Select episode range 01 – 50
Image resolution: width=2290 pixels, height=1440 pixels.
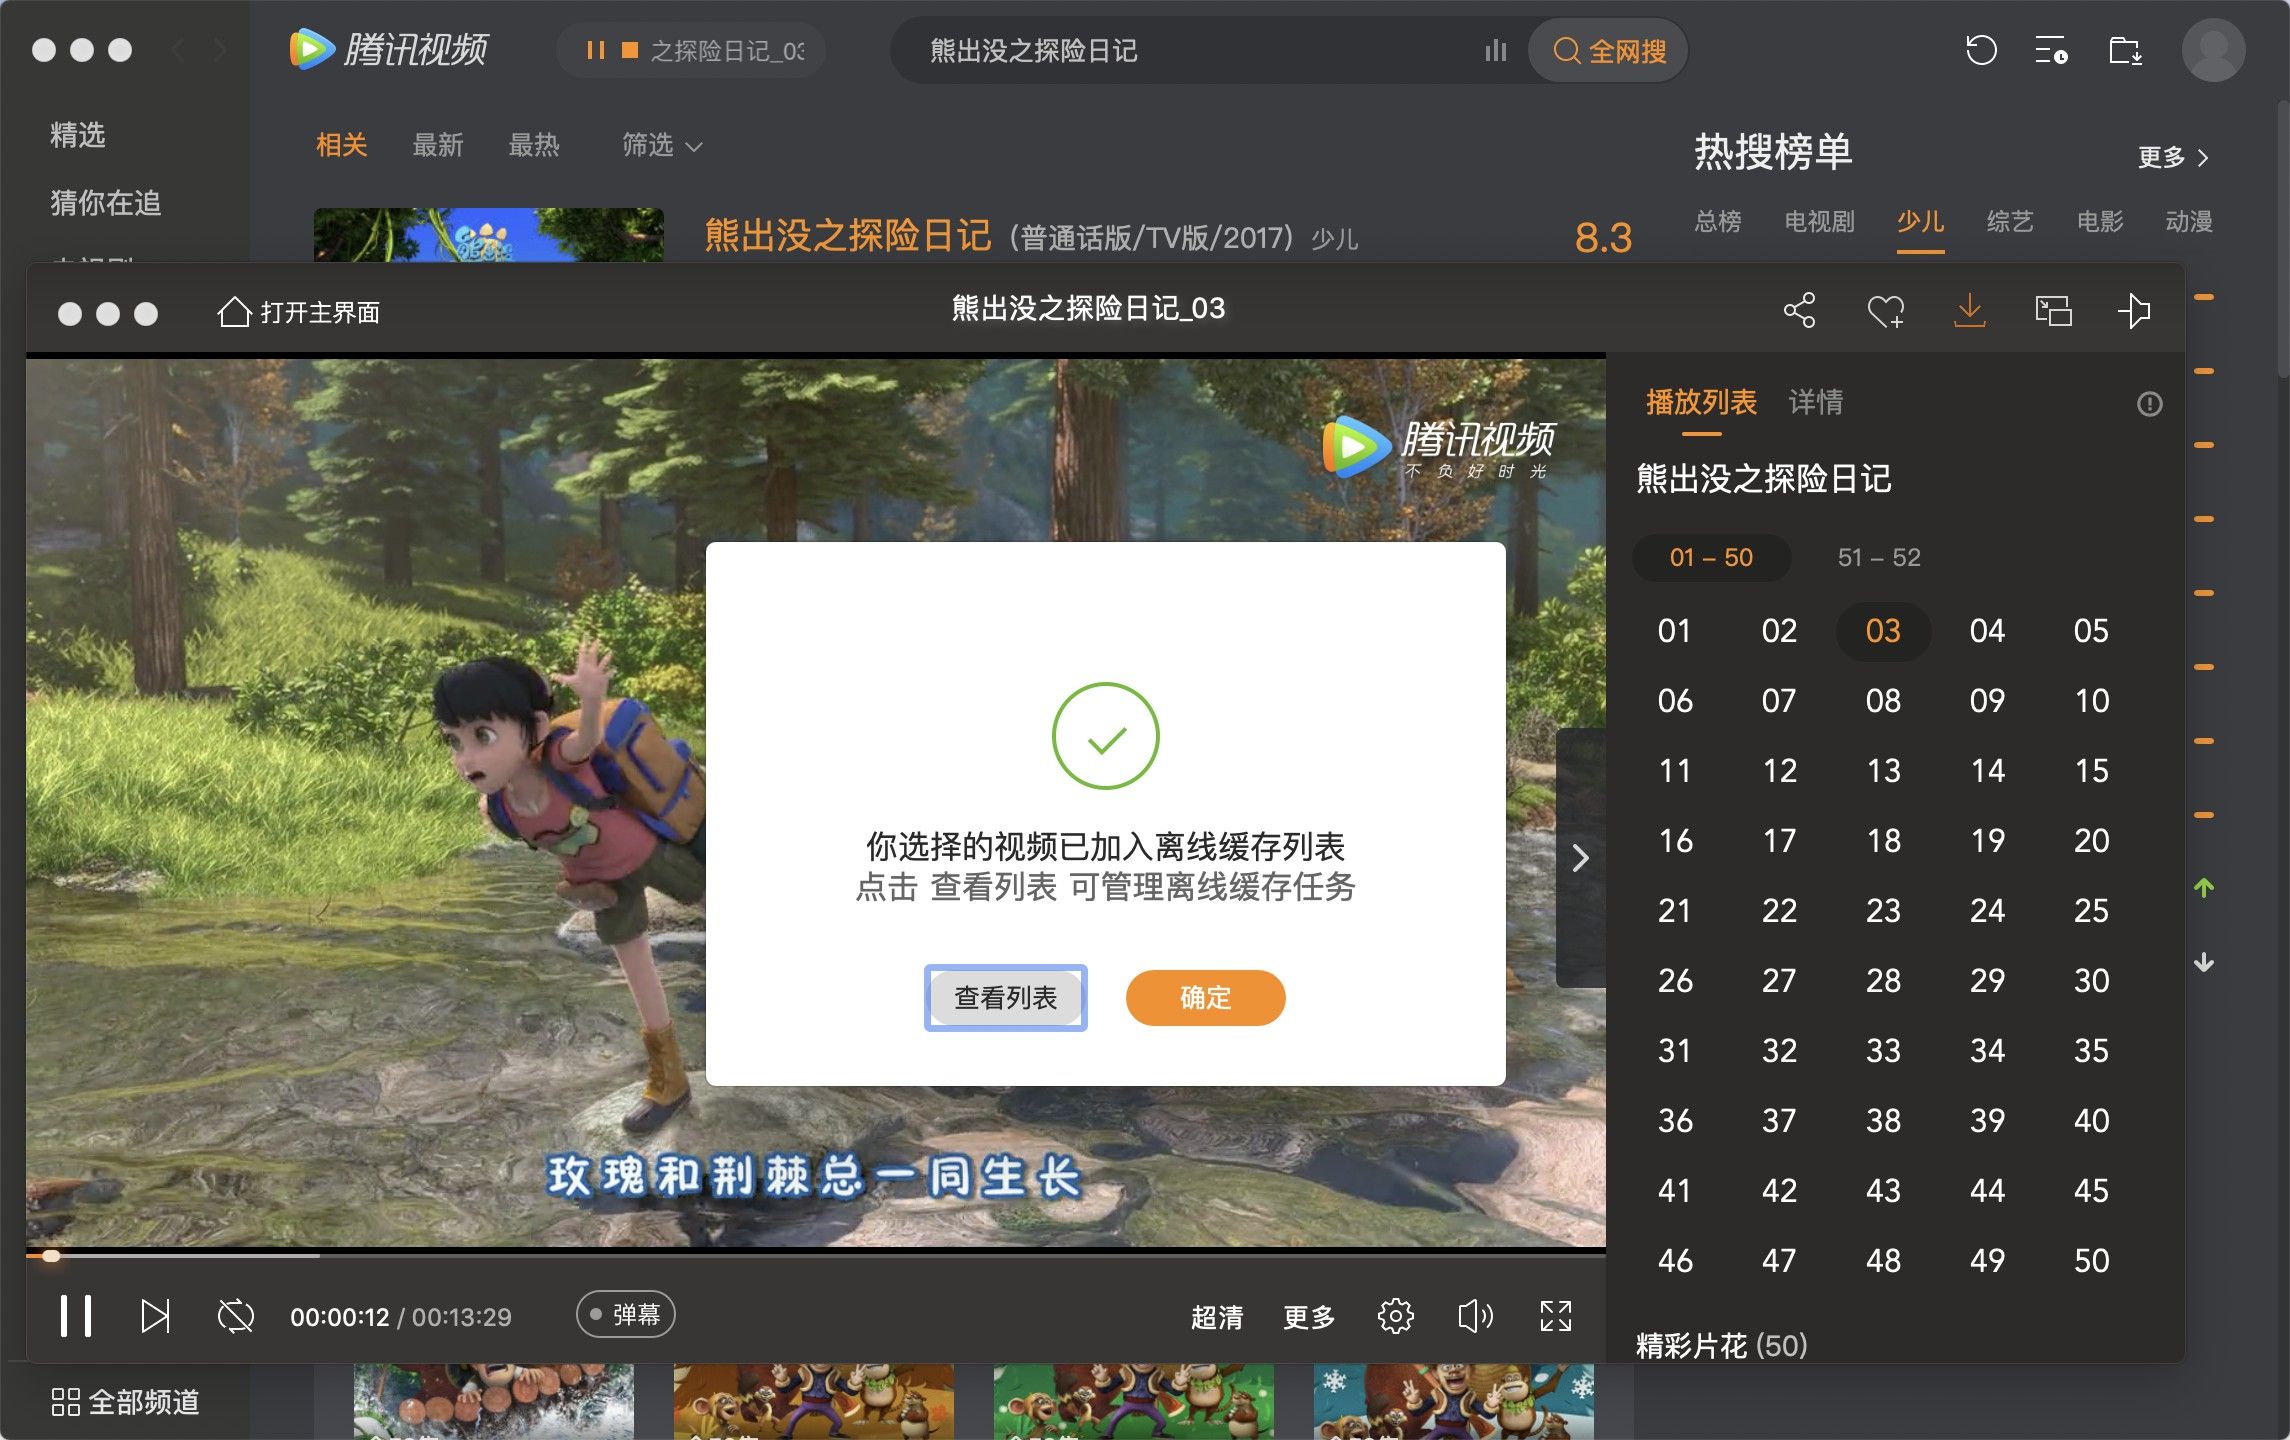1711,557
